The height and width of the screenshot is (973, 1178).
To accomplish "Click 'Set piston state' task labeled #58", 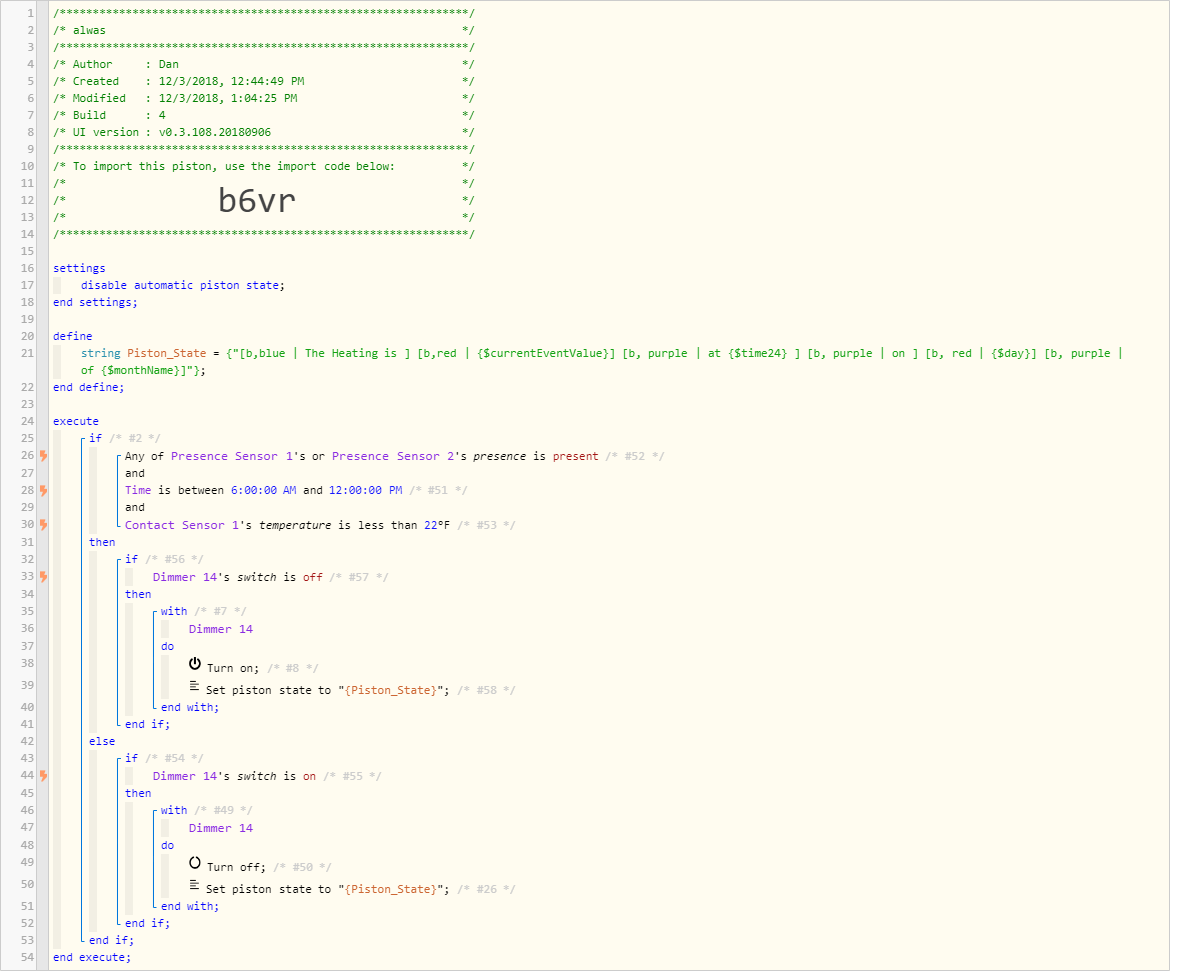I will (328, 690).
